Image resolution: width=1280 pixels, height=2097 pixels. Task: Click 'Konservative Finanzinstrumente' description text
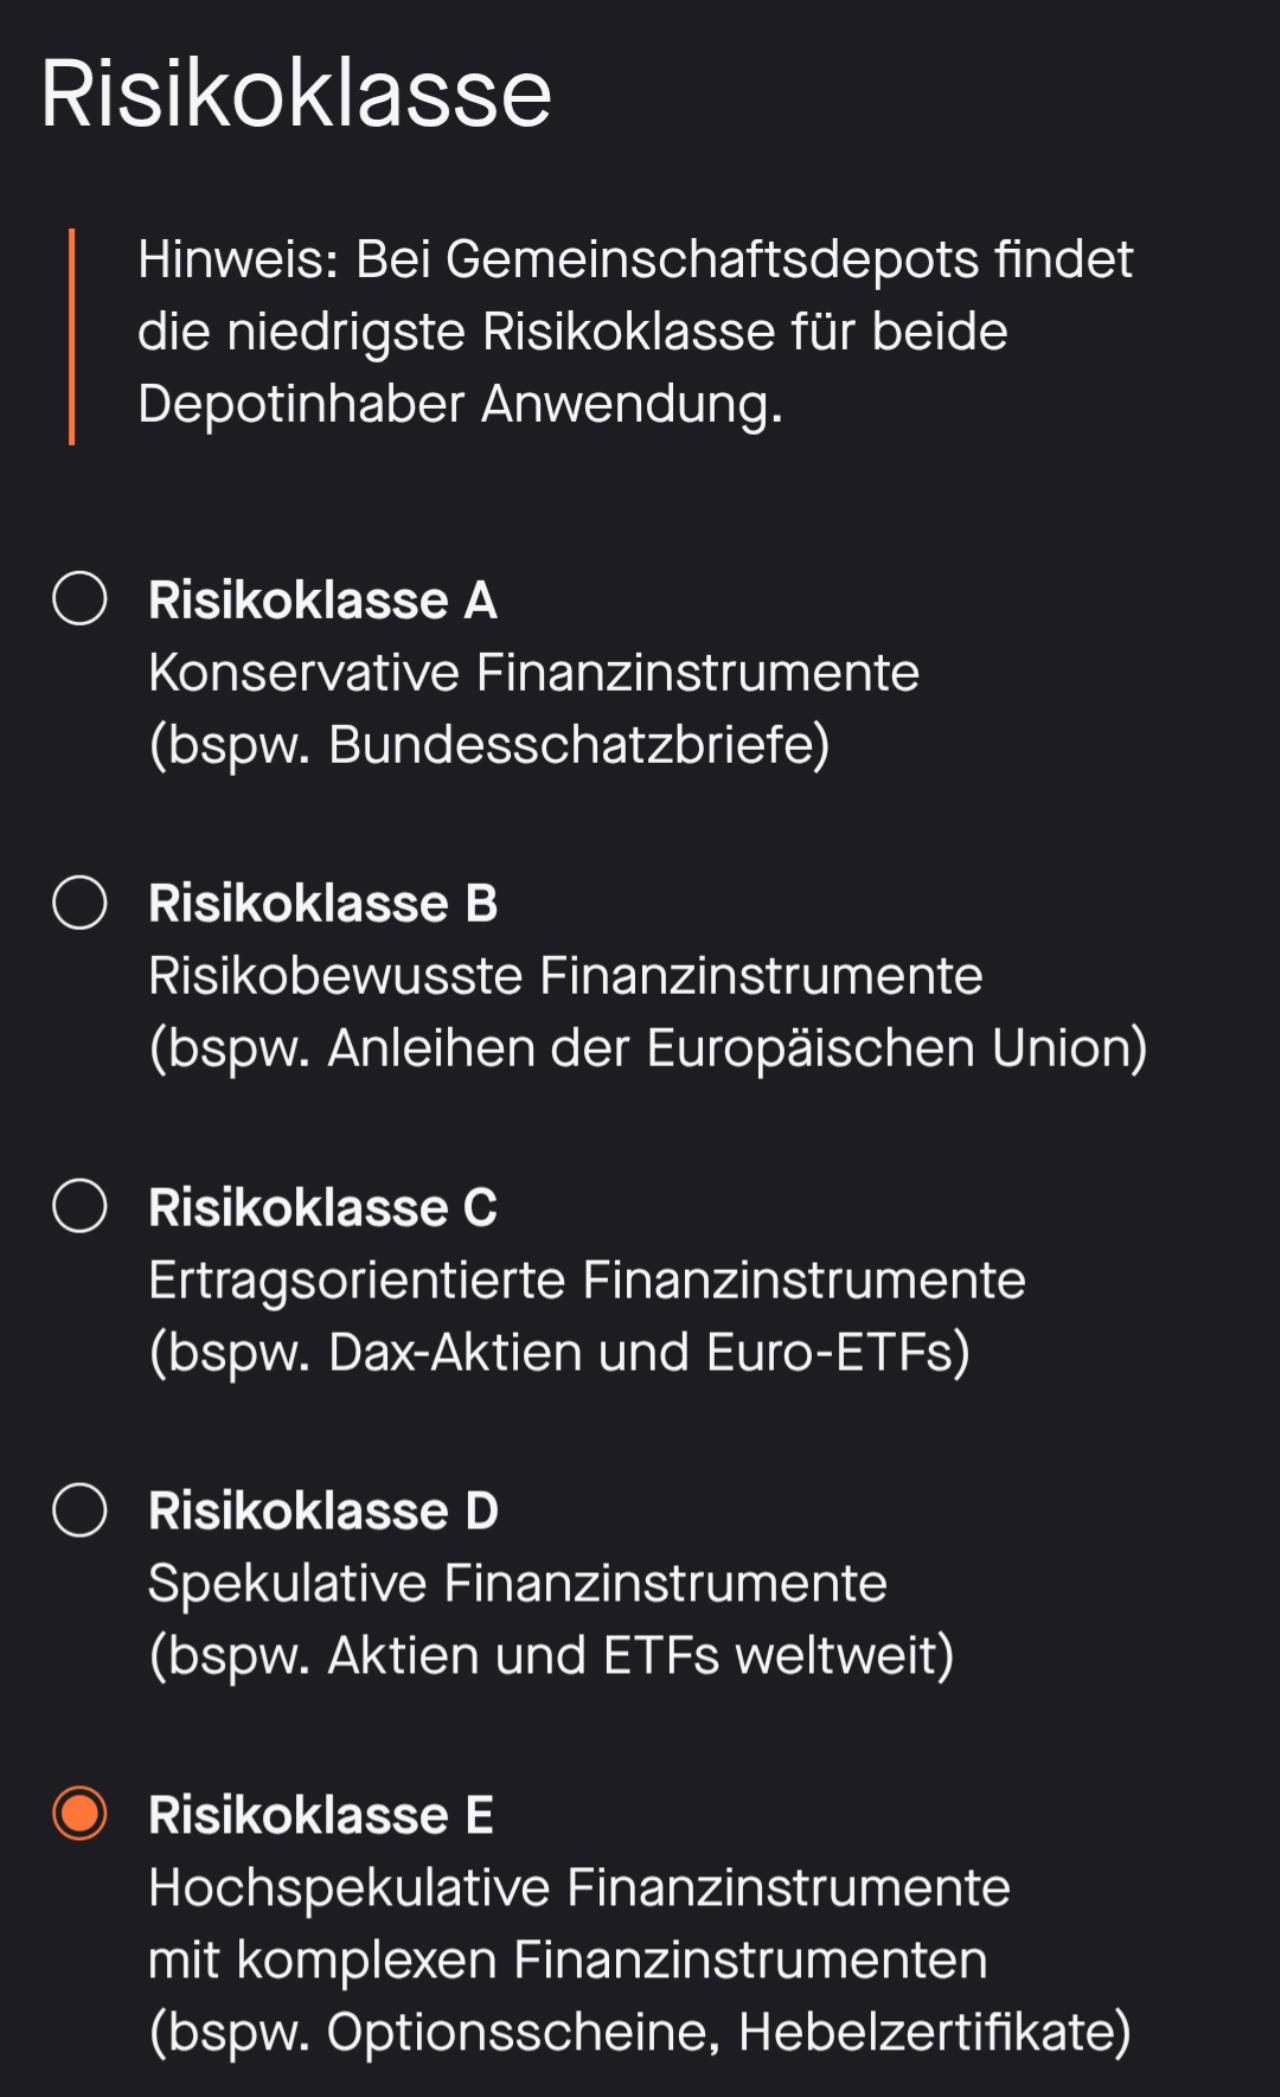click(x=533, y=672)
